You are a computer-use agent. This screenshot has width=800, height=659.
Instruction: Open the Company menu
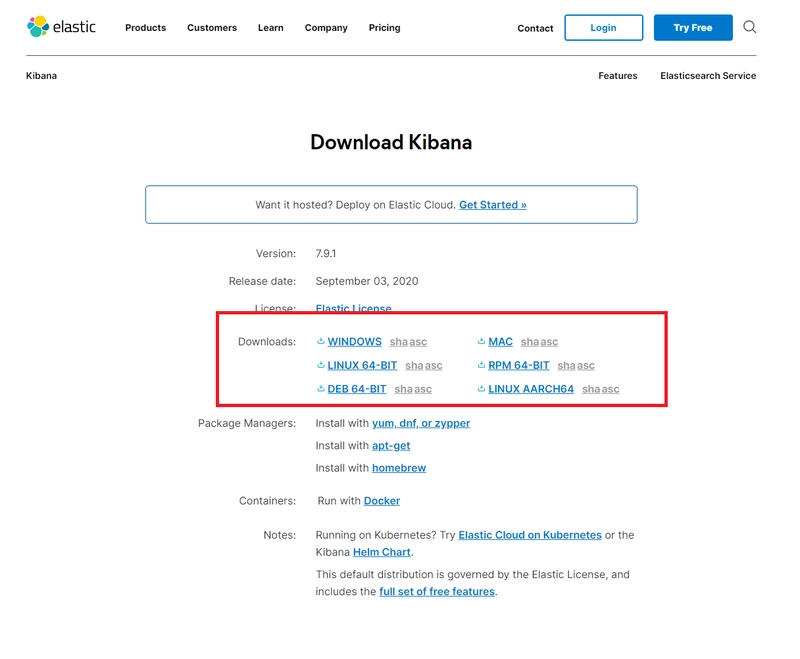click(x=326, y=28)
